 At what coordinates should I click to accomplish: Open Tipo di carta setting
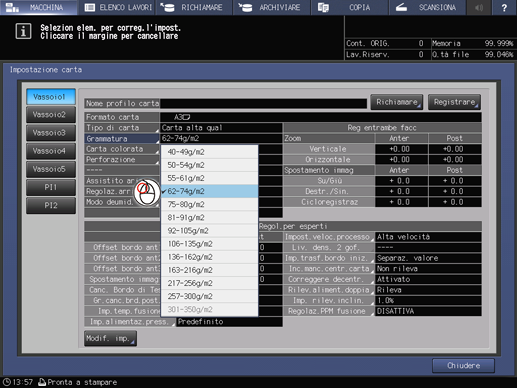pos(122,128)
